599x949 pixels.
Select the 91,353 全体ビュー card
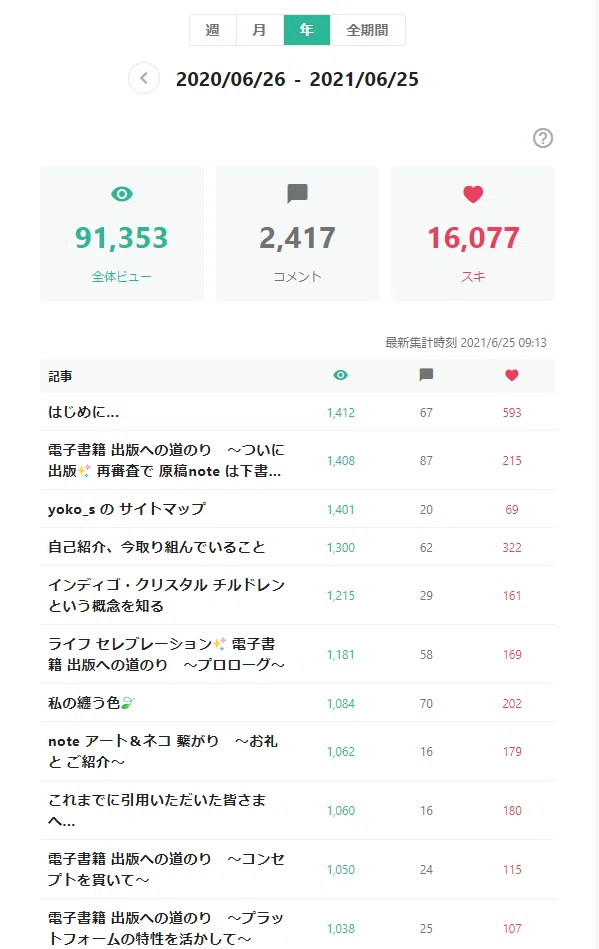point(122,234)
